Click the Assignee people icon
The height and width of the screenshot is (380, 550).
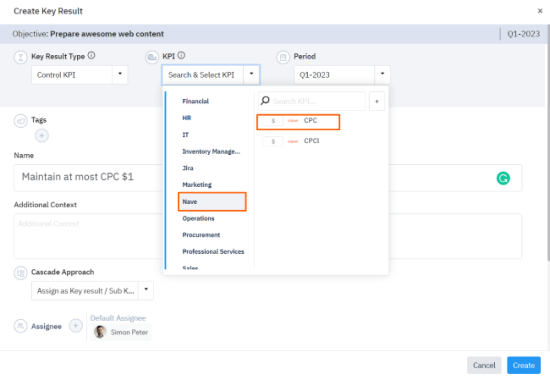tap(20, 326)
